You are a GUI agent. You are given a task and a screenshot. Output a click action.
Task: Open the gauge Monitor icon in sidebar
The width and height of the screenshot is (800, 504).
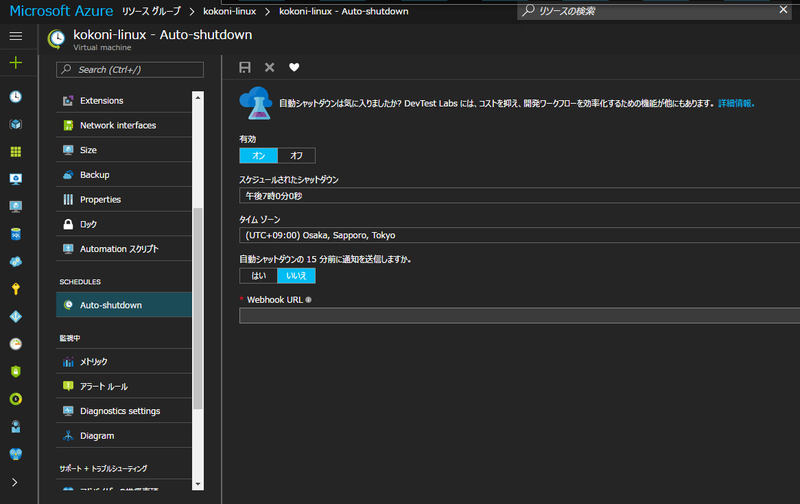tap(16, 344)
